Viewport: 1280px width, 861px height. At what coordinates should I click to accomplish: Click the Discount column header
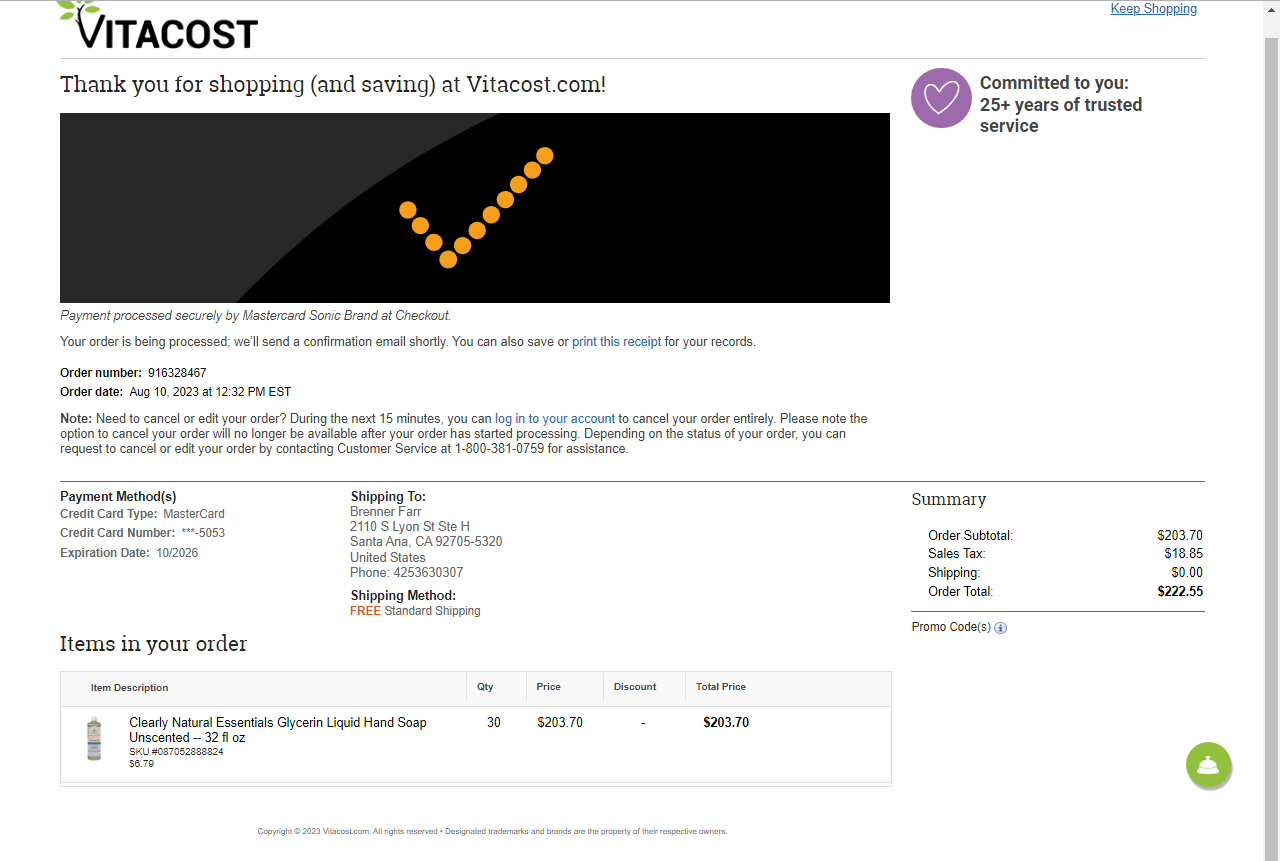tap(635, 687)
